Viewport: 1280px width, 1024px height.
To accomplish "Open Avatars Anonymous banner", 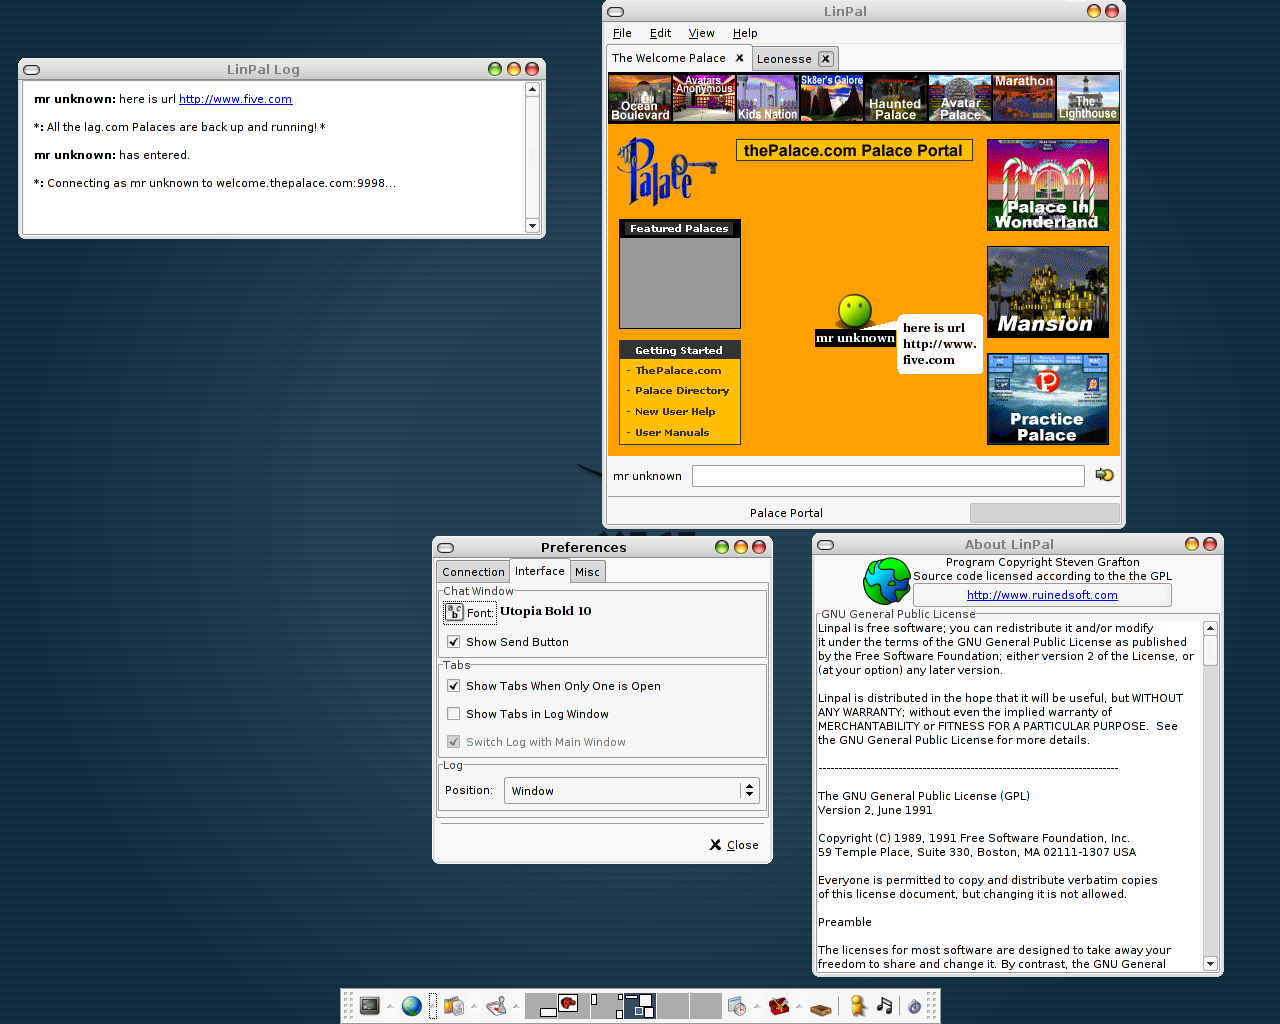I will tap(704, 98).
